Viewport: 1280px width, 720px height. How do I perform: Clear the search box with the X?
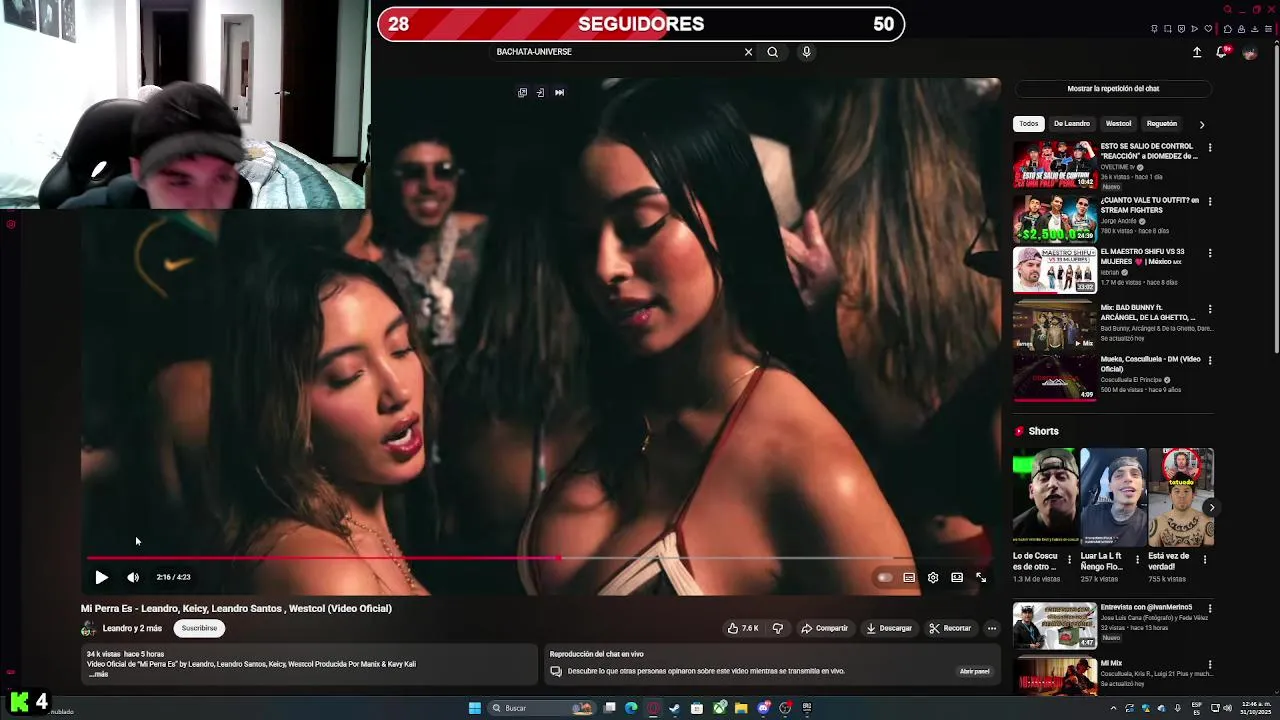pos(748,52)
